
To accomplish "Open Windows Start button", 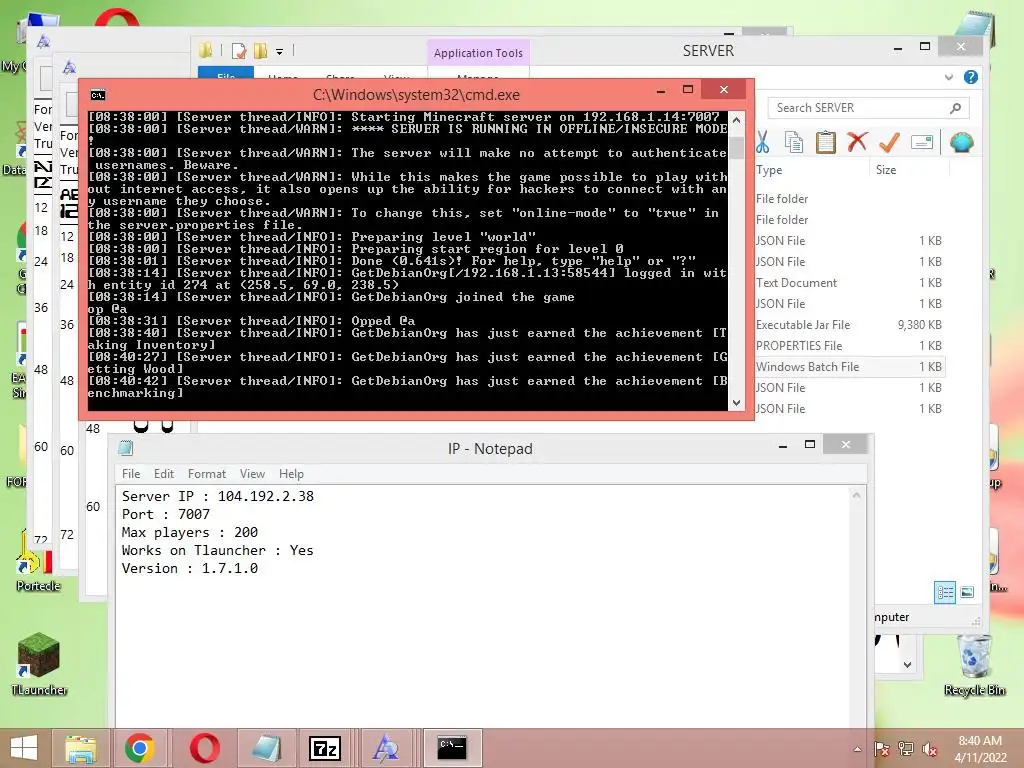I will [x=24, y=748].
